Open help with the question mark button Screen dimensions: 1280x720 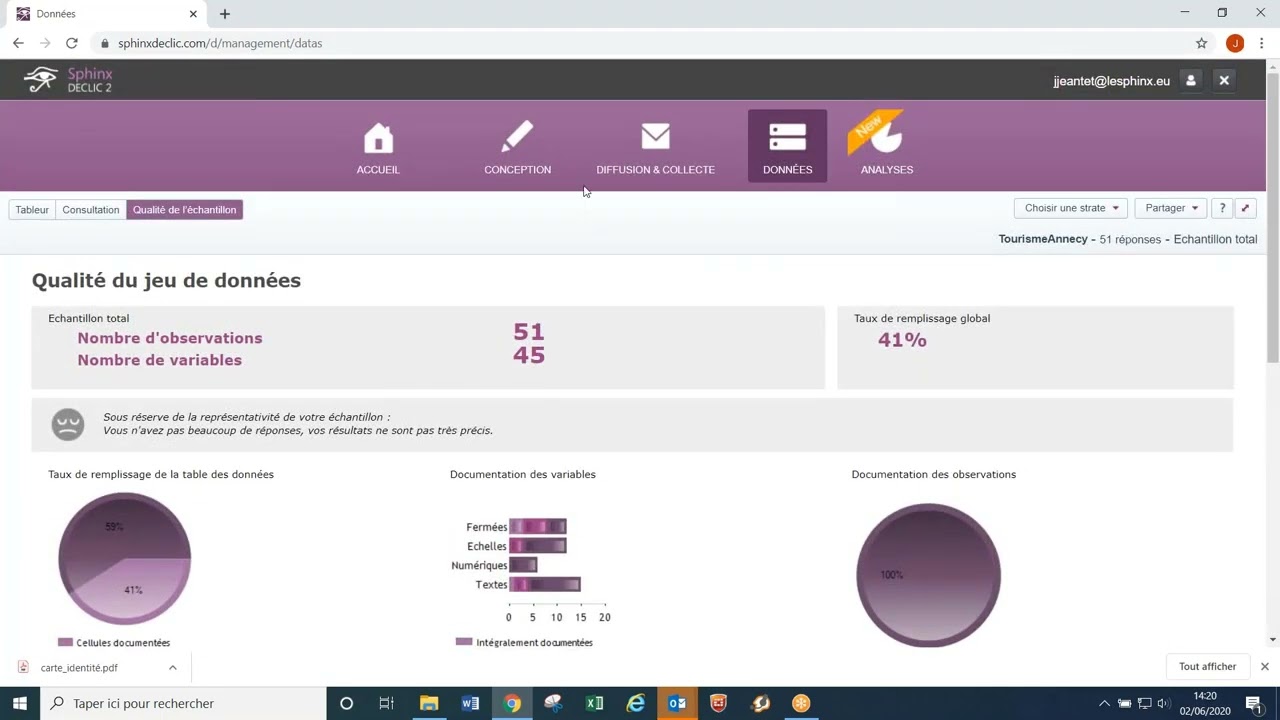(1222, 208)
